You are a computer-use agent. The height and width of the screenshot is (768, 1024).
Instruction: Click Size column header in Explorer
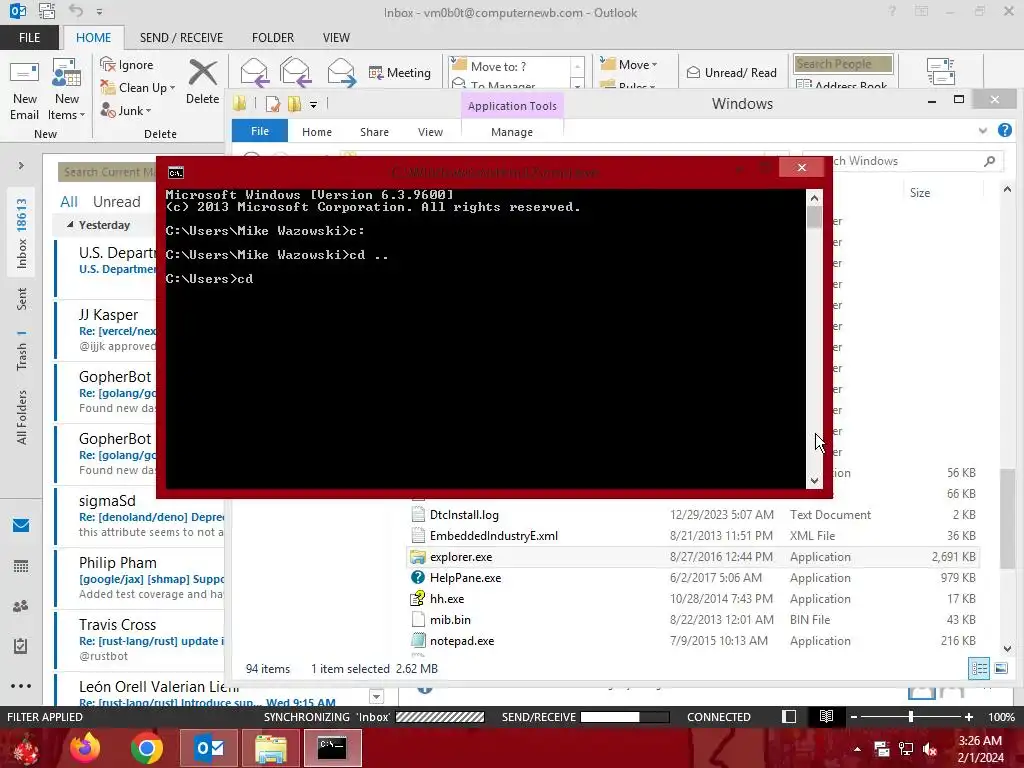pyautogui.click(x=920, y=193)
